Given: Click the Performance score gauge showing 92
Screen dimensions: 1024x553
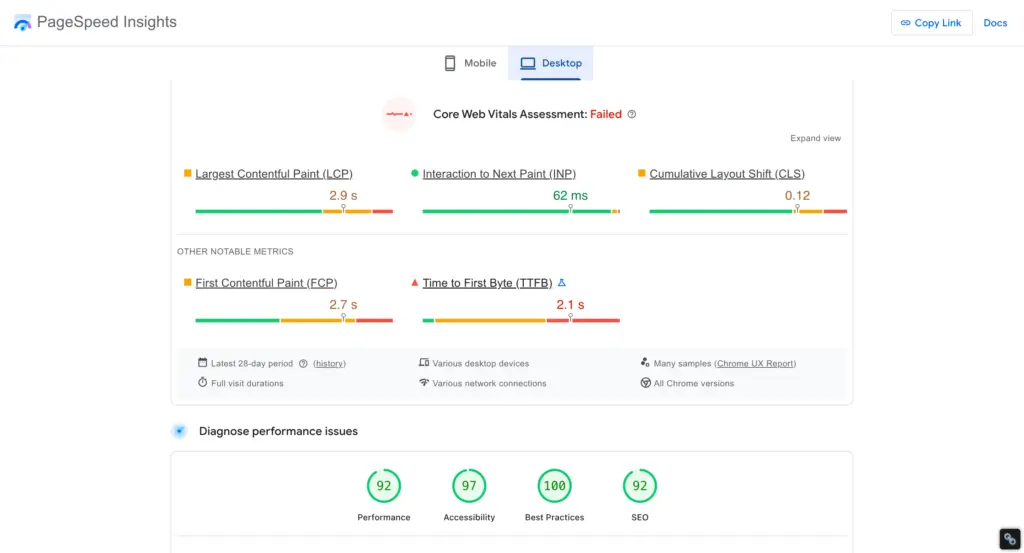Looking at the screenshot, I should click(x=384, y=486).
